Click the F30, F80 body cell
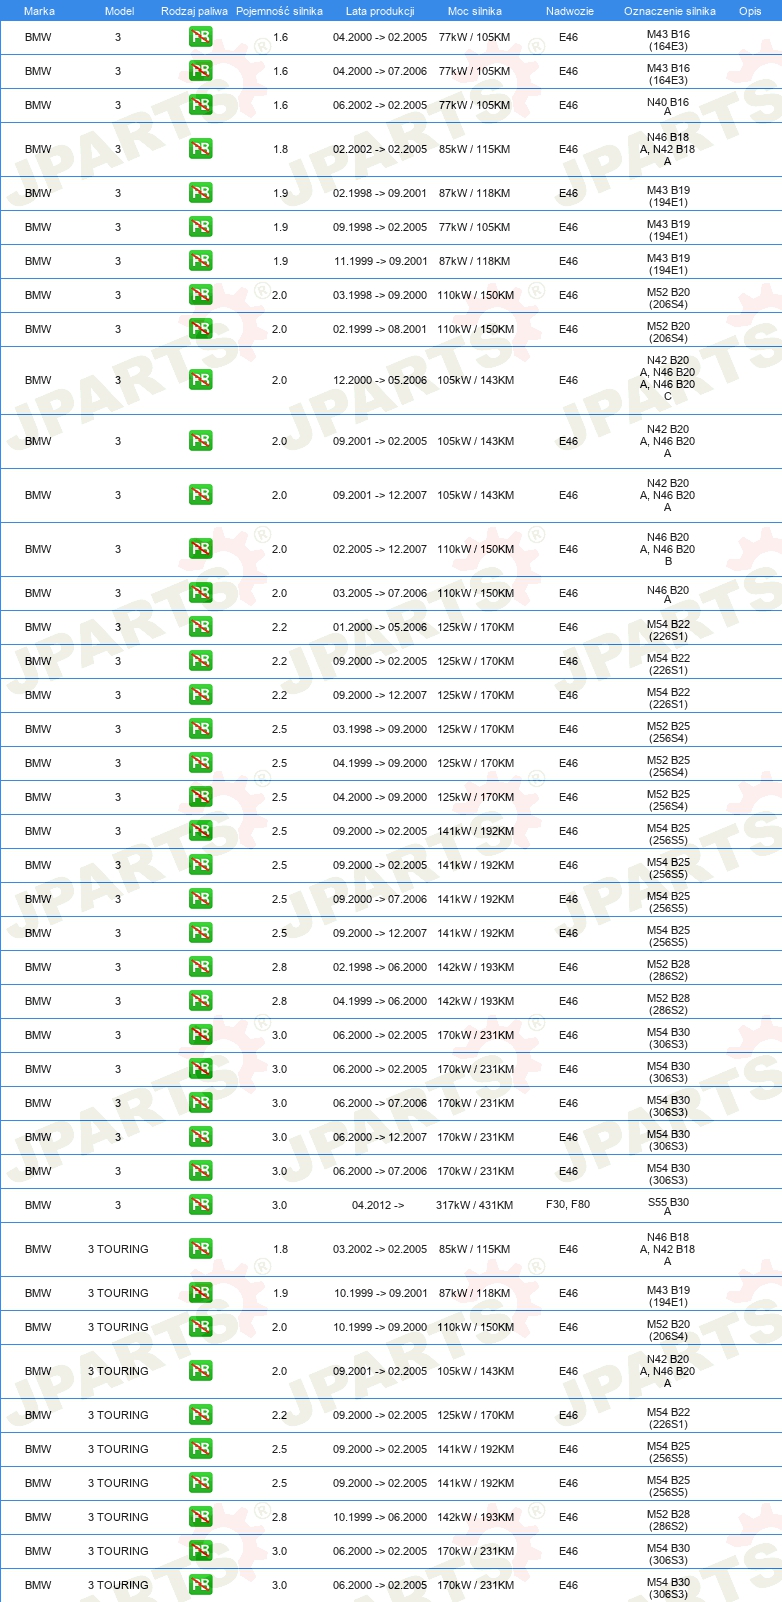Image resolution: width=782 pixels, height=1602 pixels. pyautogui.click(x=568, y=1205)
